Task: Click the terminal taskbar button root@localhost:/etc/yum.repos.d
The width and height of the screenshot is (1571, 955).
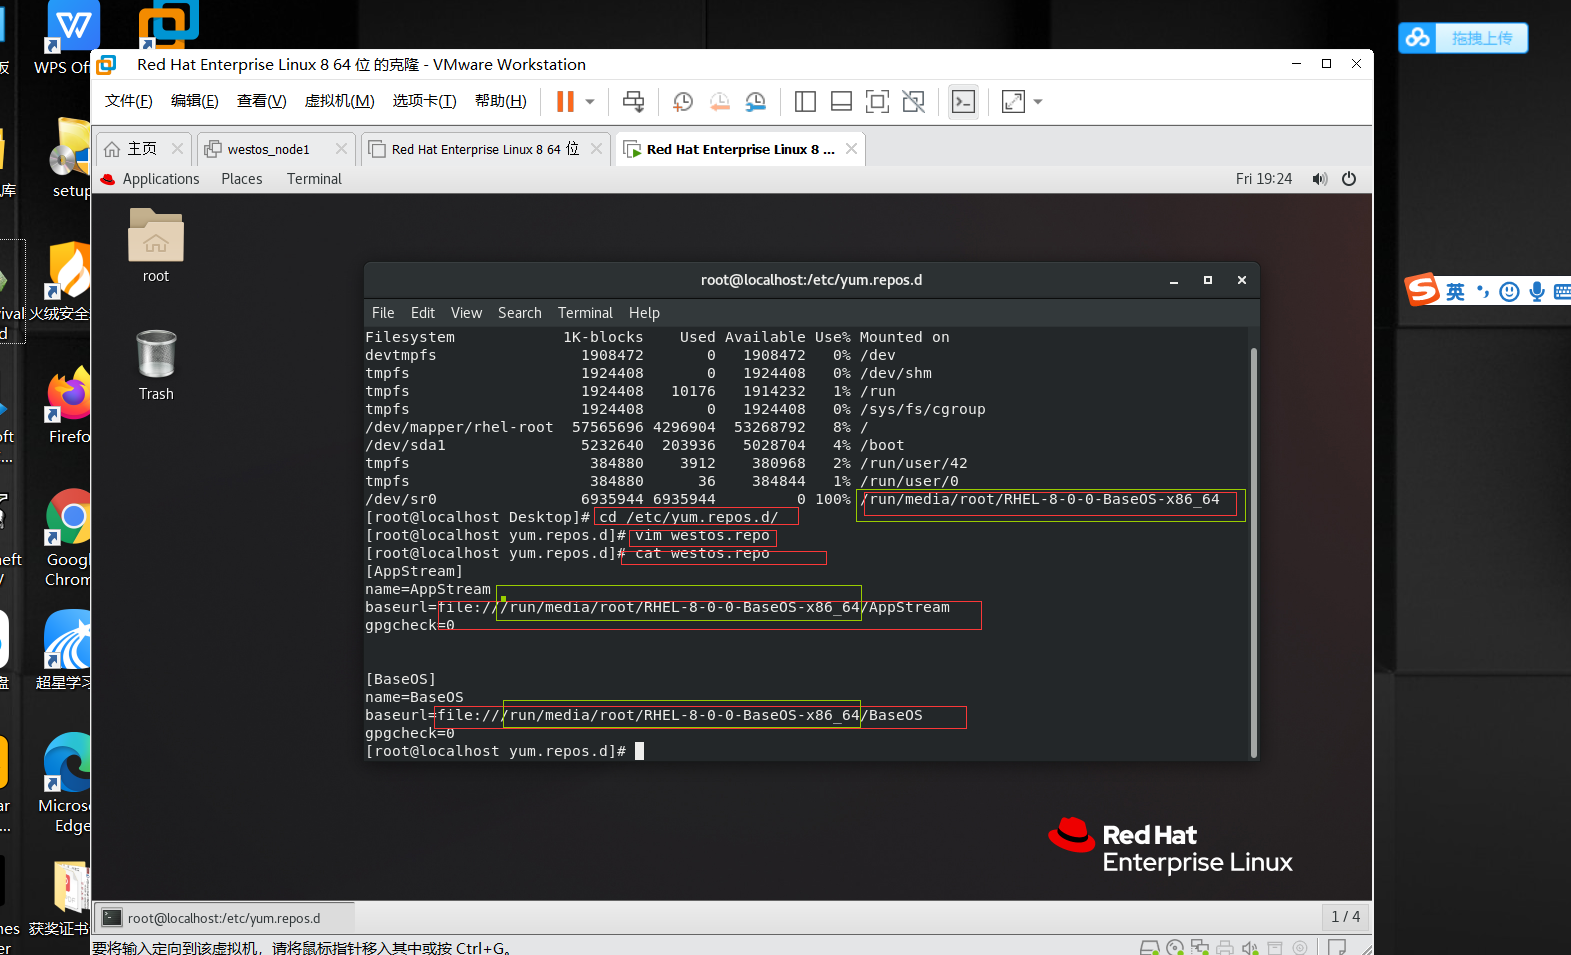Action: tap(224, 918)
